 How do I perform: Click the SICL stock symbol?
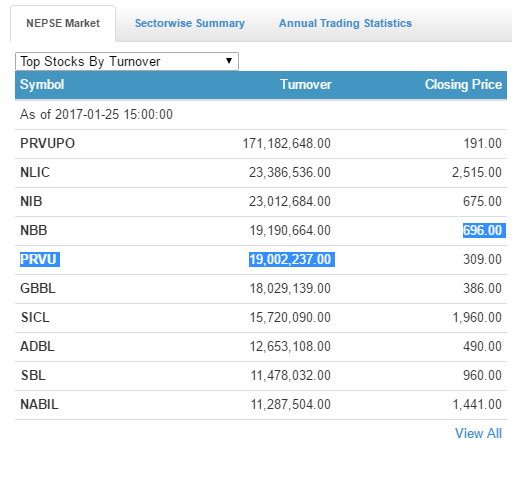tap(35, 317)
